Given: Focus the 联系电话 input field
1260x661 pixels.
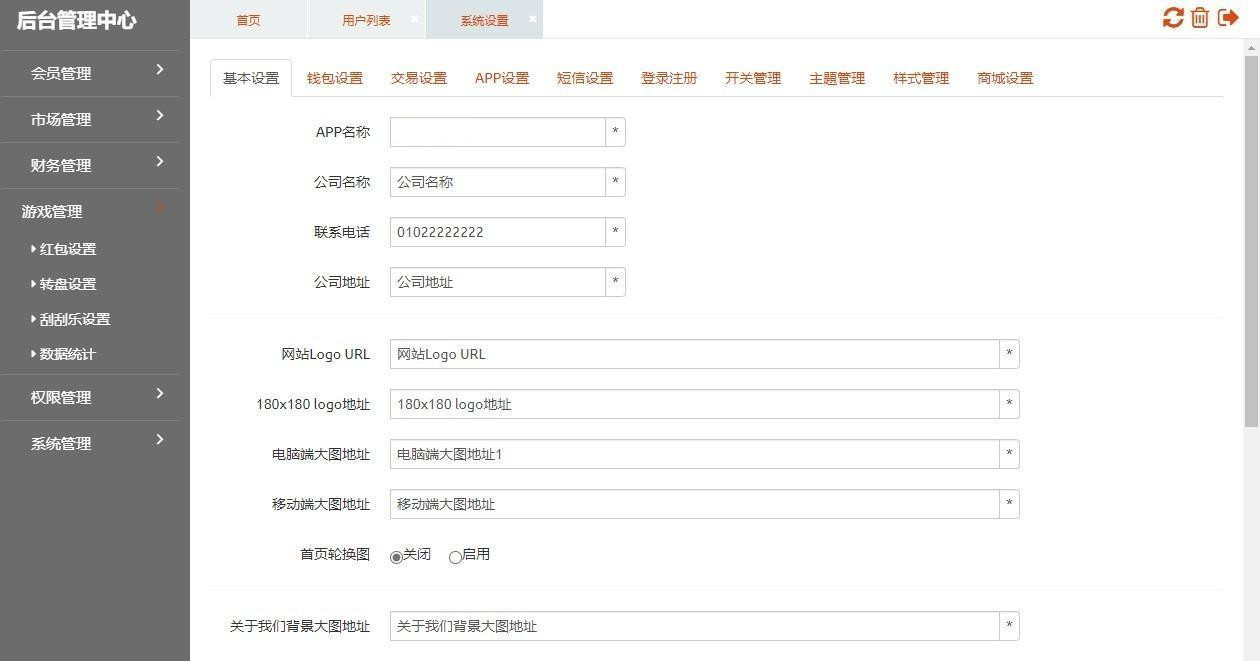Looking at the screenshot, I should [497, 232].
